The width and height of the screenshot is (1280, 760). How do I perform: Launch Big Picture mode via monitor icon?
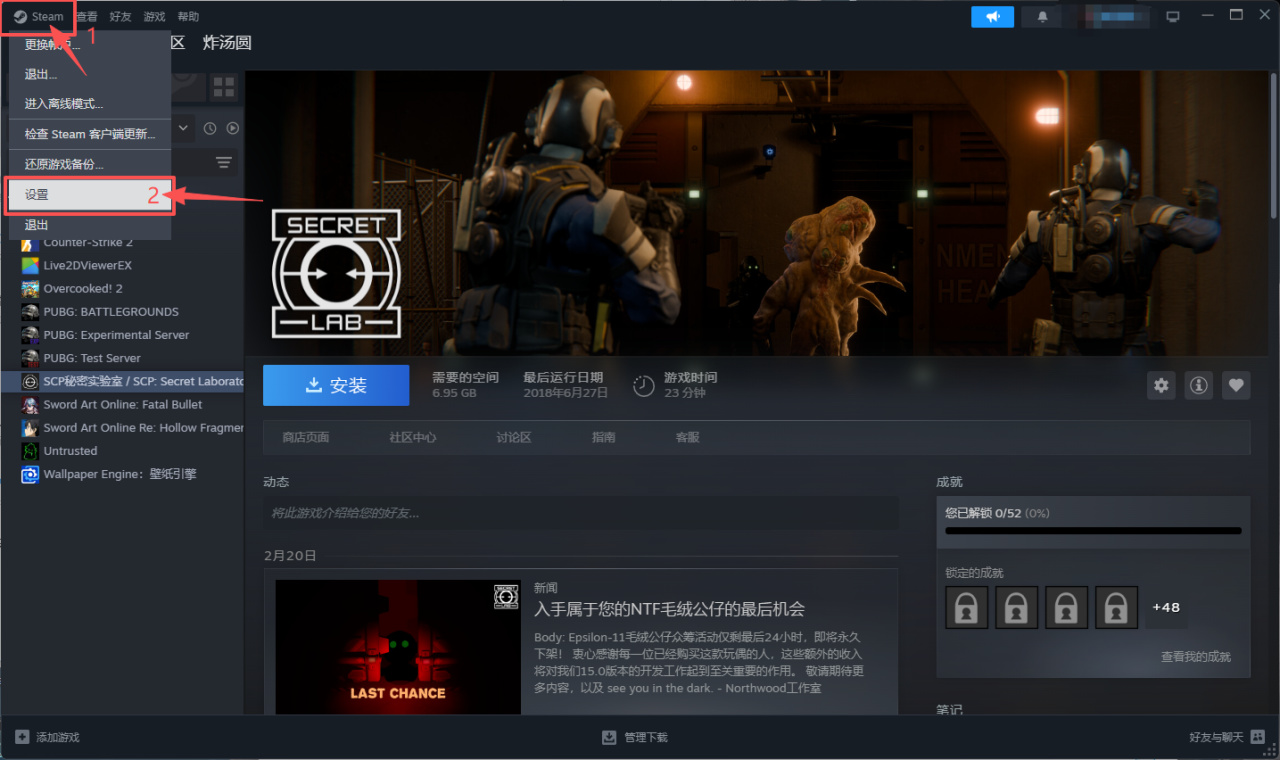click(x=1173, y=17)
